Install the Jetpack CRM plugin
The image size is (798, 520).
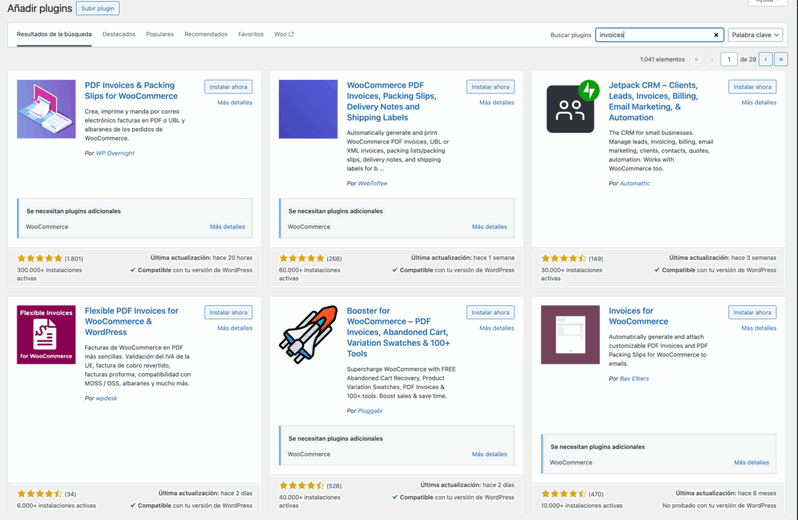(752, 86)
